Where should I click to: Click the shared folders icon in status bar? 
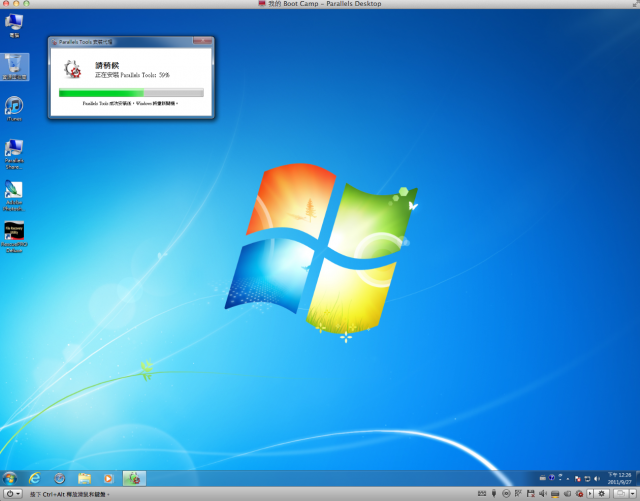click(x=567, y=493)
